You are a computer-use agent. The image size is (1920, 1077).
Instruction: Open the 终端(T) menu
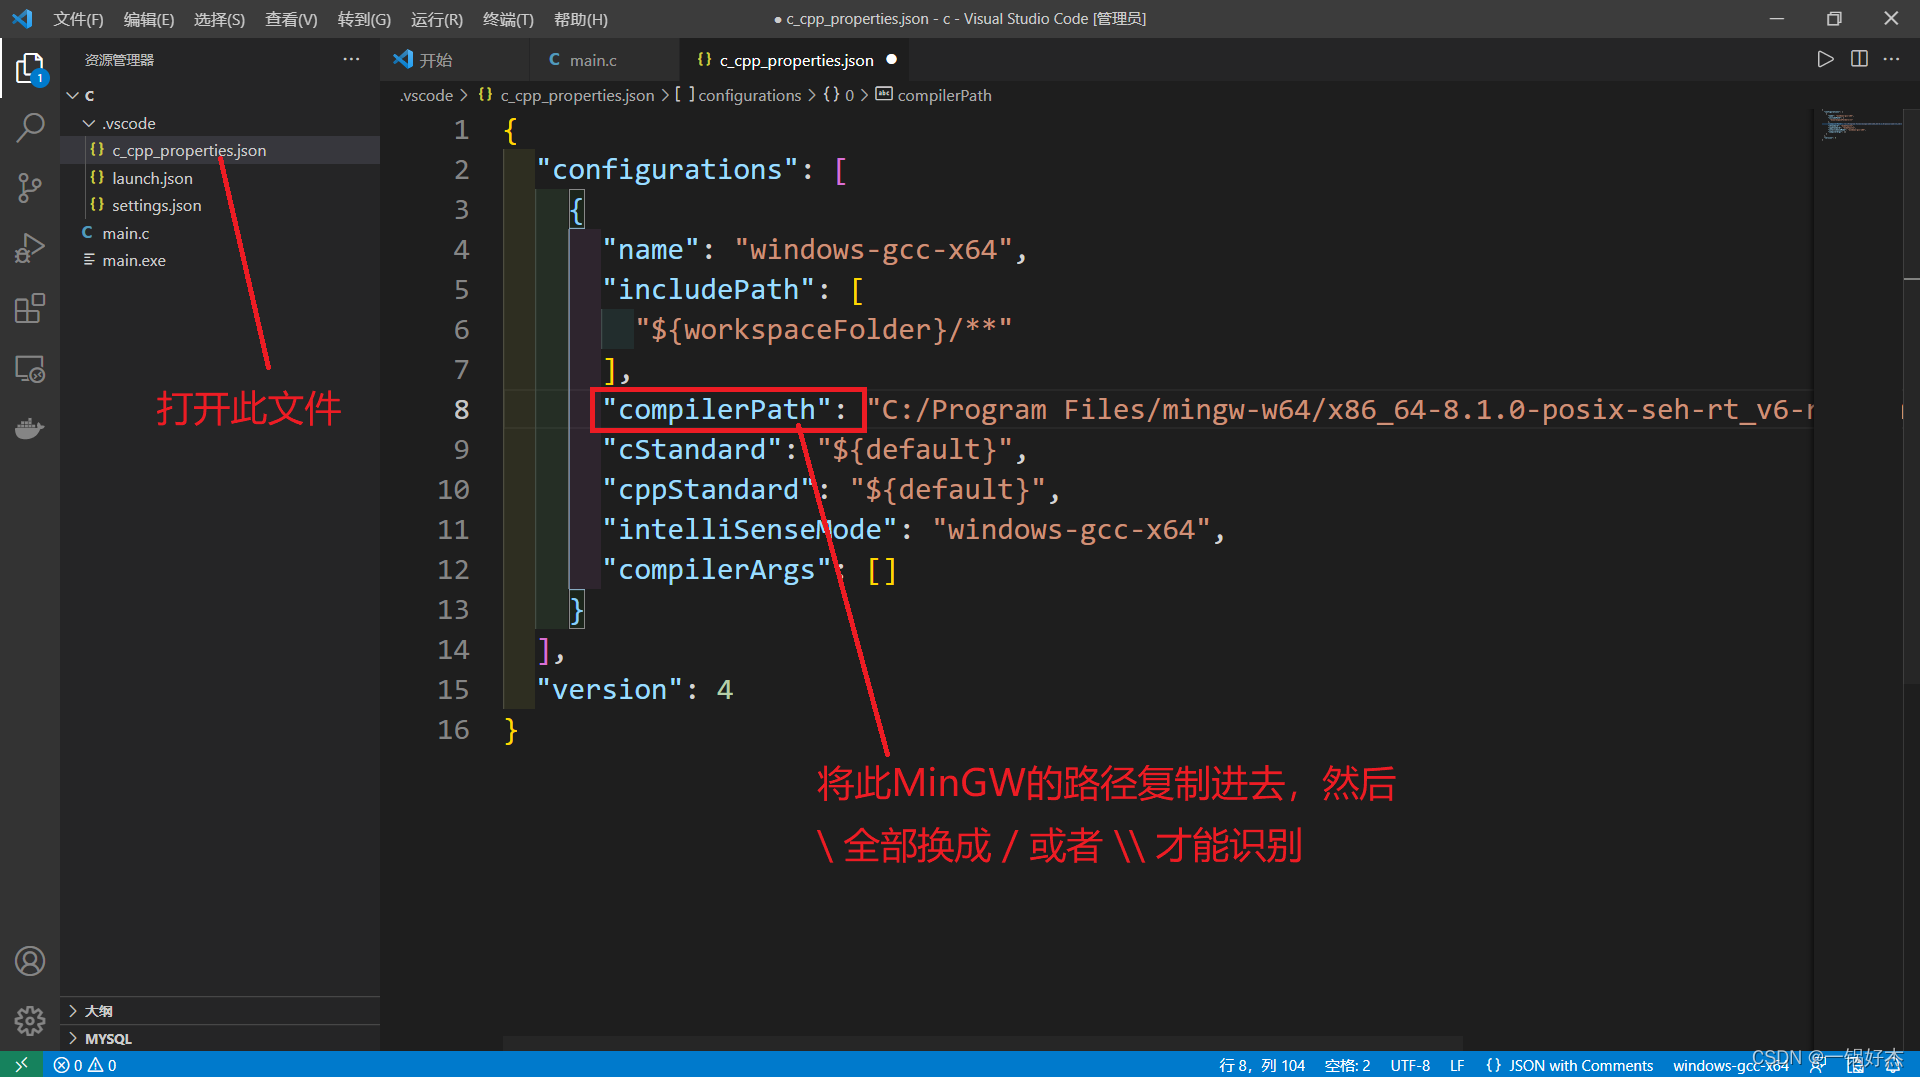508,19
